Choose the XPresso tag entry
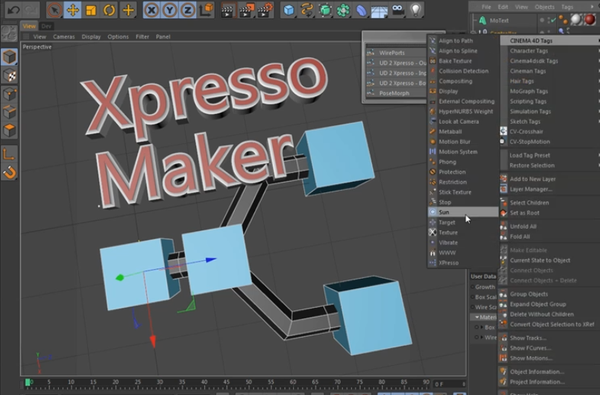 coord(463,263)
